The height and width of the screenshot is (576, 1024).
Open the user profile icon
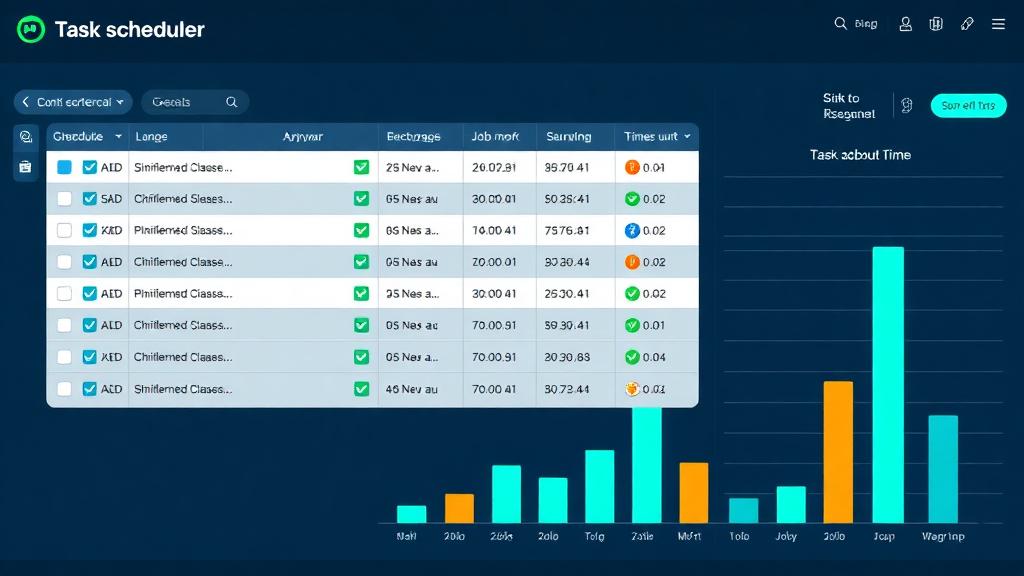click(x=906, y=23)
